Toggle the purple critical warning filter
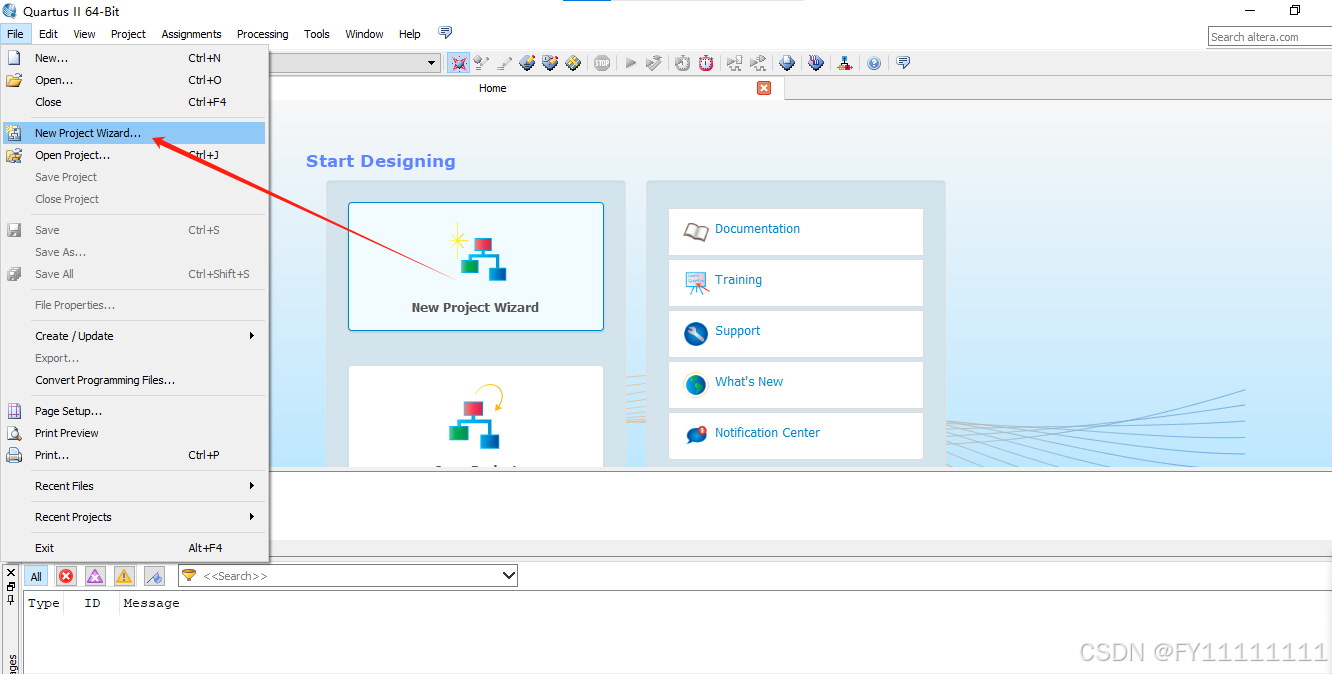 95,576
